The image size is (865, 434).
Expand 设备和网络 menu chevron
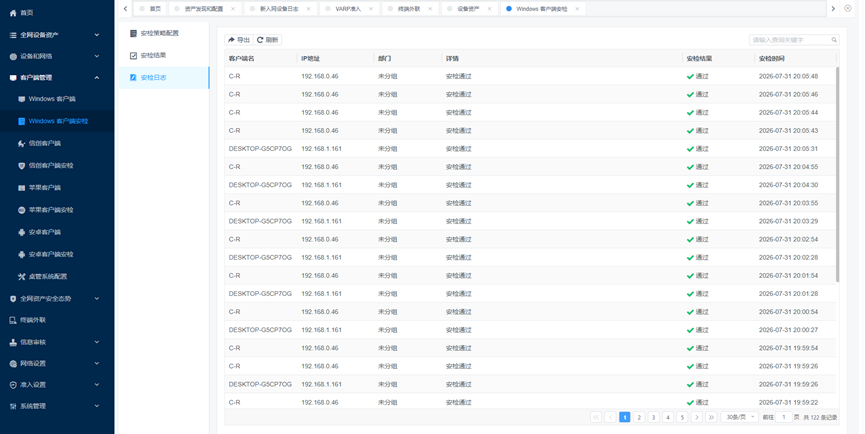(x=97, y=56)
